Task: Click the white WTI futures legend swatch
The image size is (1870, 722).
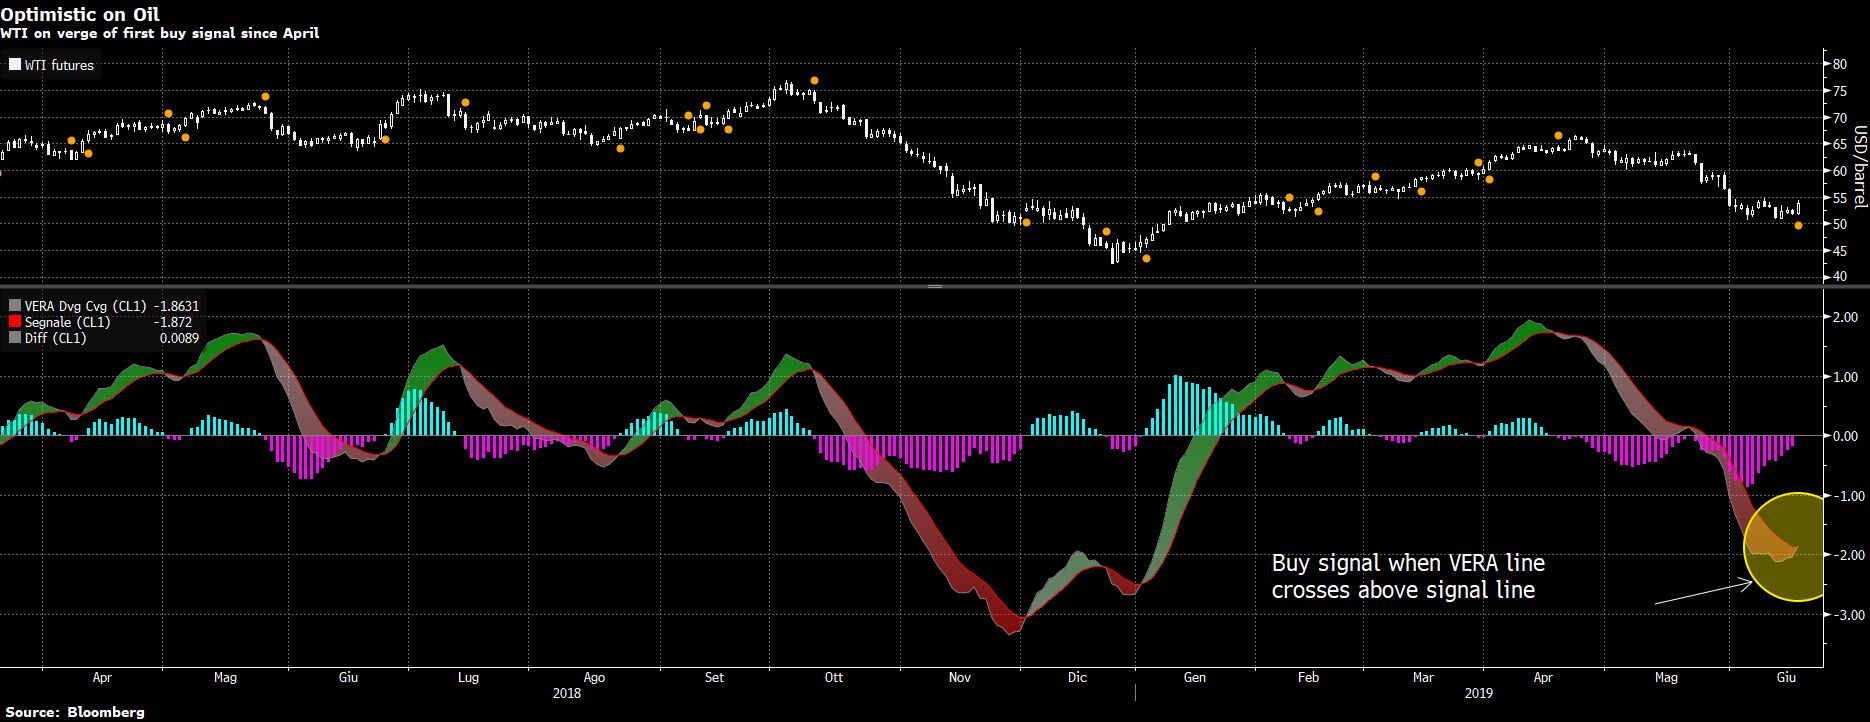Action: click(15, 66)
